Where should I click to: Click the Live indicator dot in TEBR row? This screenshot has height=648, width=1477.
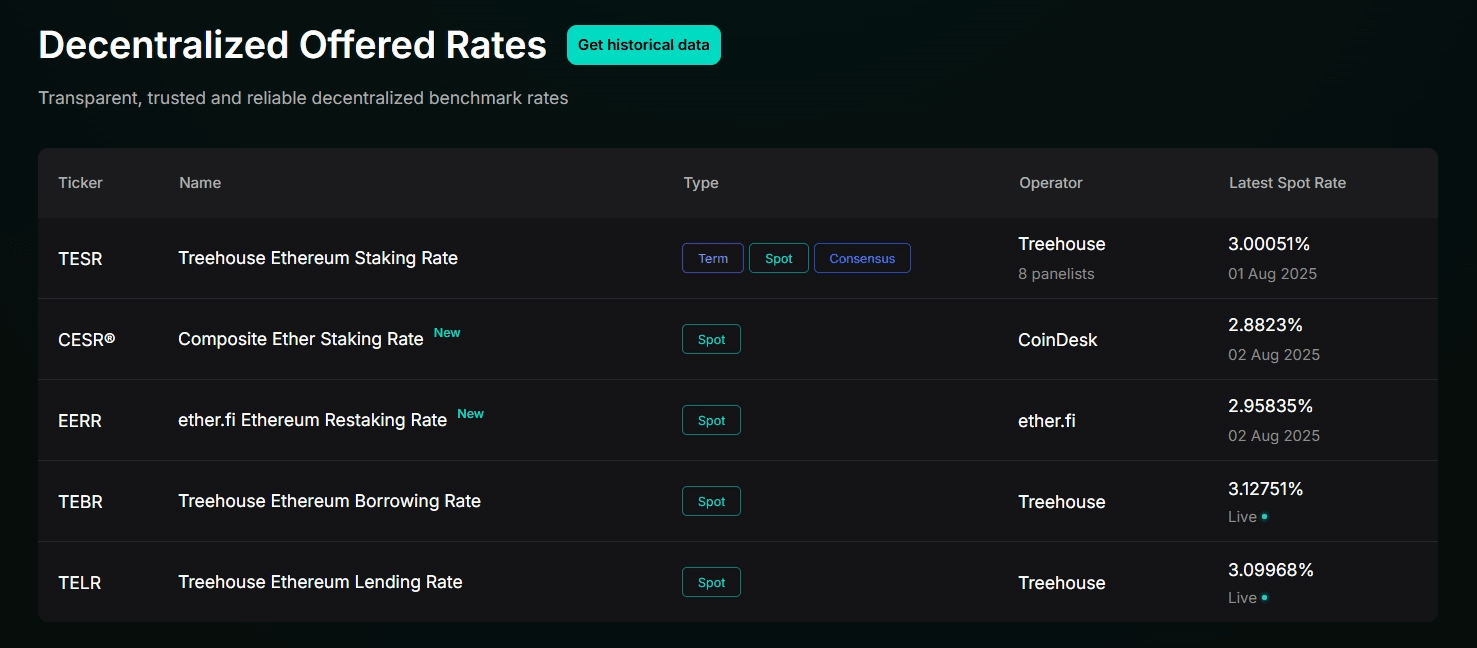pyautogui.click(x=1264, y=517)
